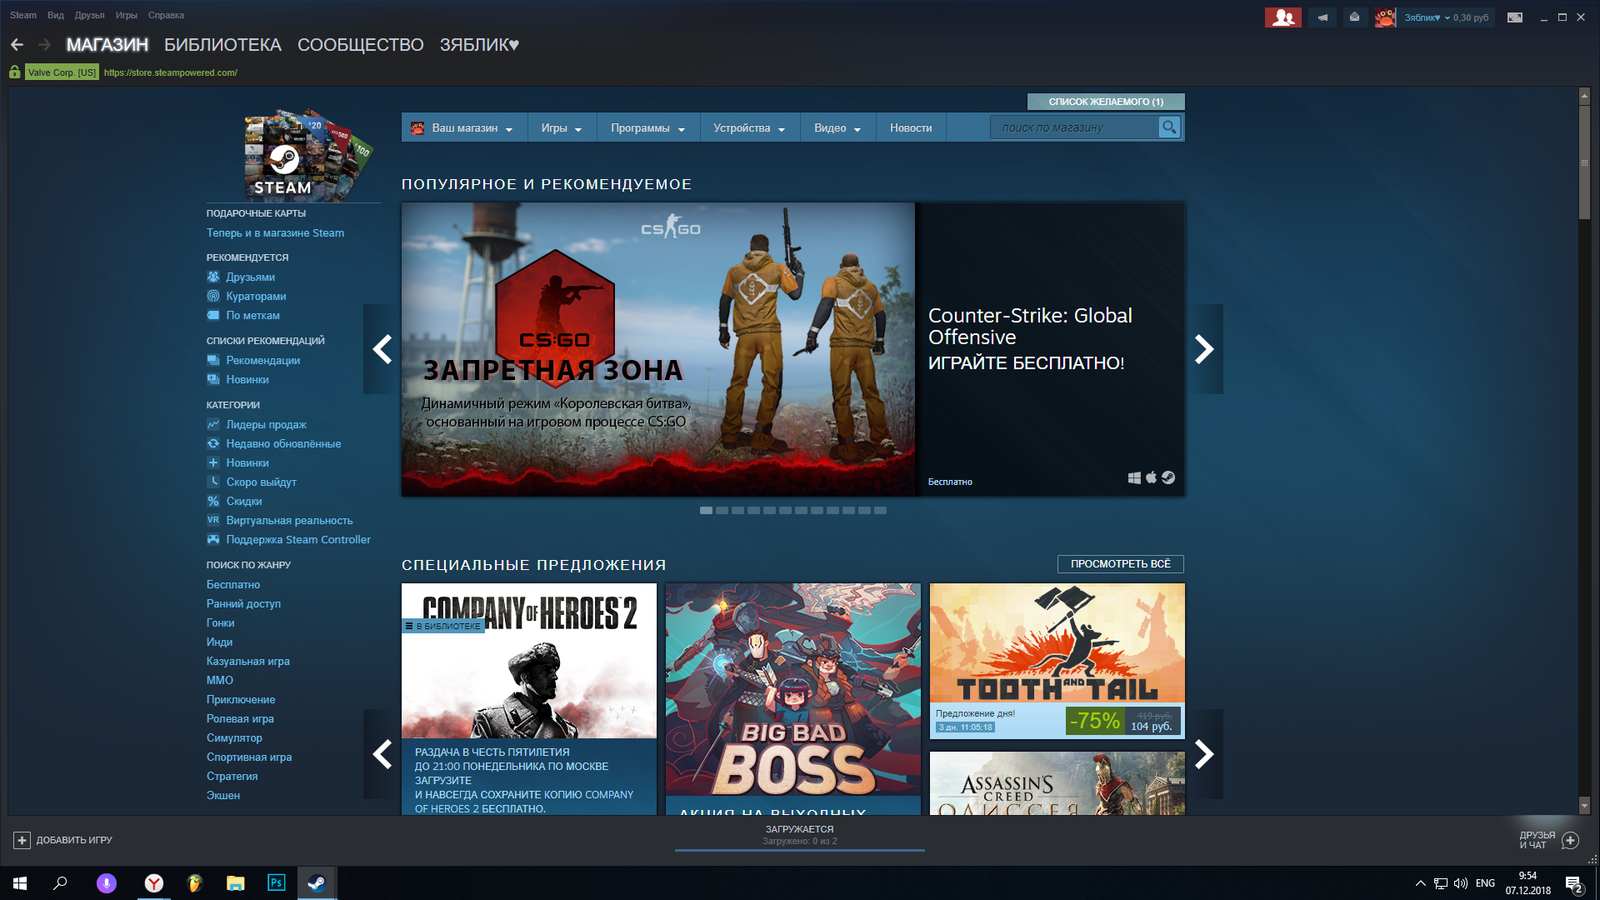
Task: Open the announcements megaphone icon
Action: pos(1323,17)
